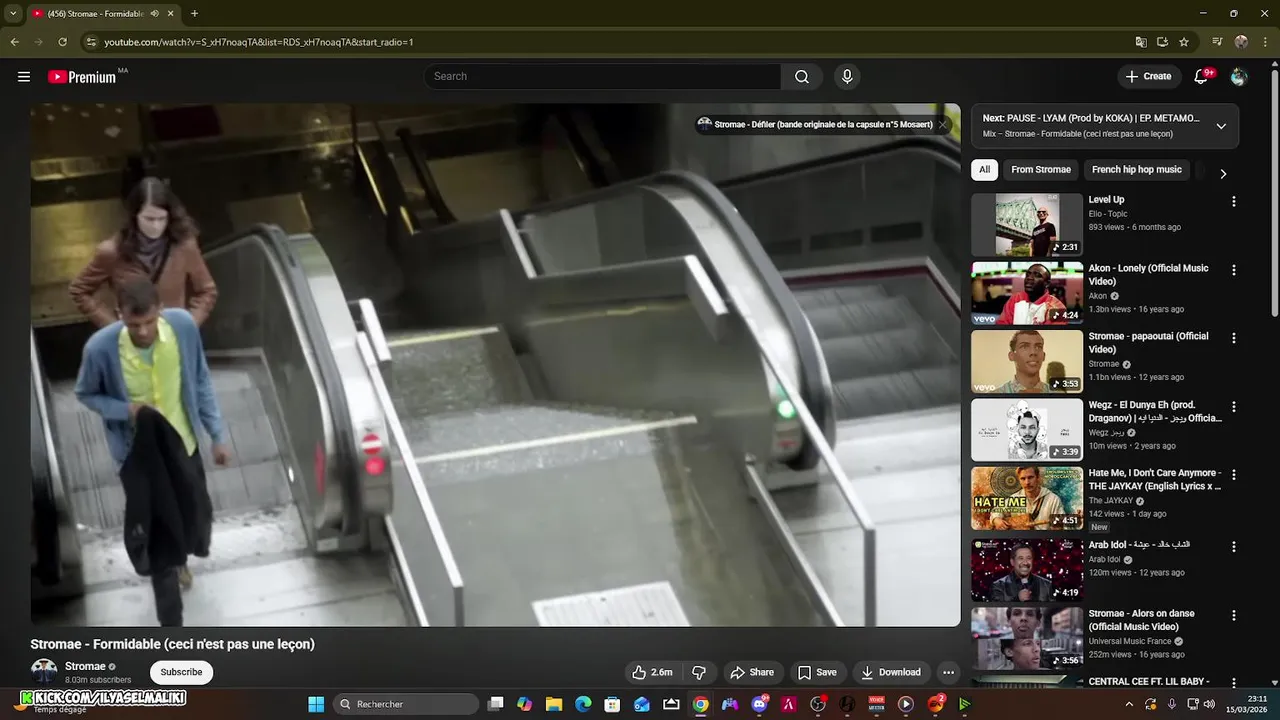Screen dimensions: 1280x720
Task: Select the From Stromae filter chip
Action: (x=1041, y=170)
